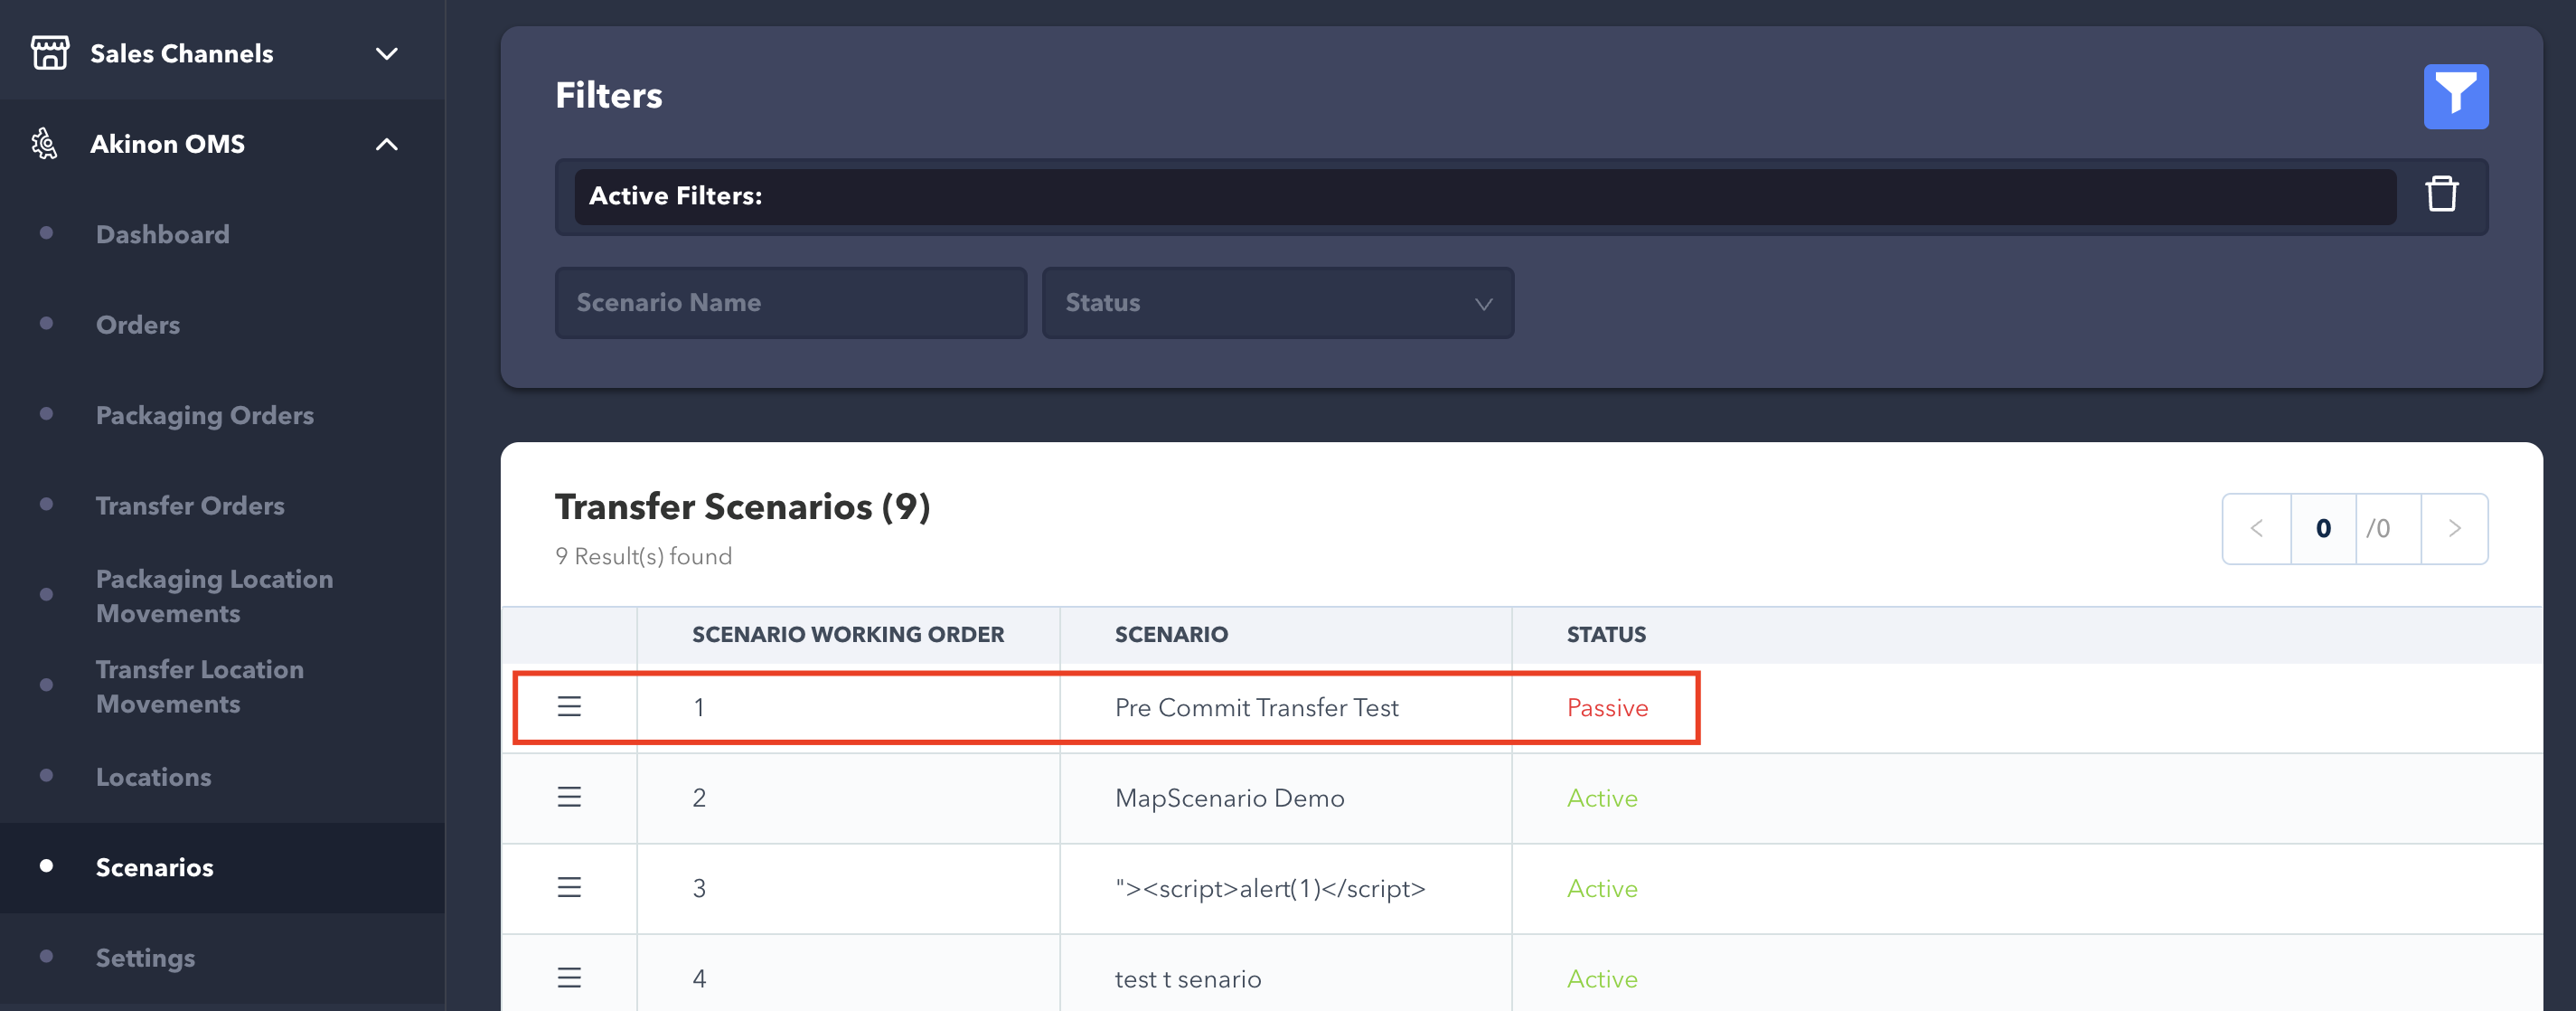Go to next page of Transfer Scenarios
2576x1011 pixels.
2454,529
